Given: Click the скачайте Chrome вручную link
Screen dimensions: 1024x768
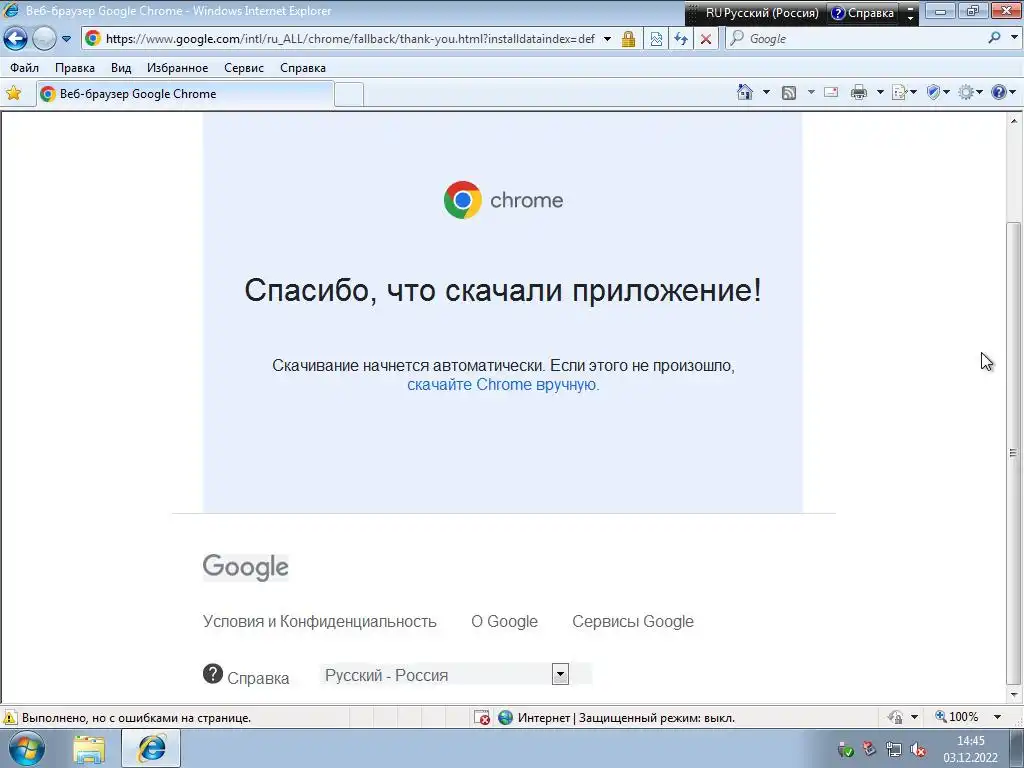Looking at the screenshot, I should point(503,385).
